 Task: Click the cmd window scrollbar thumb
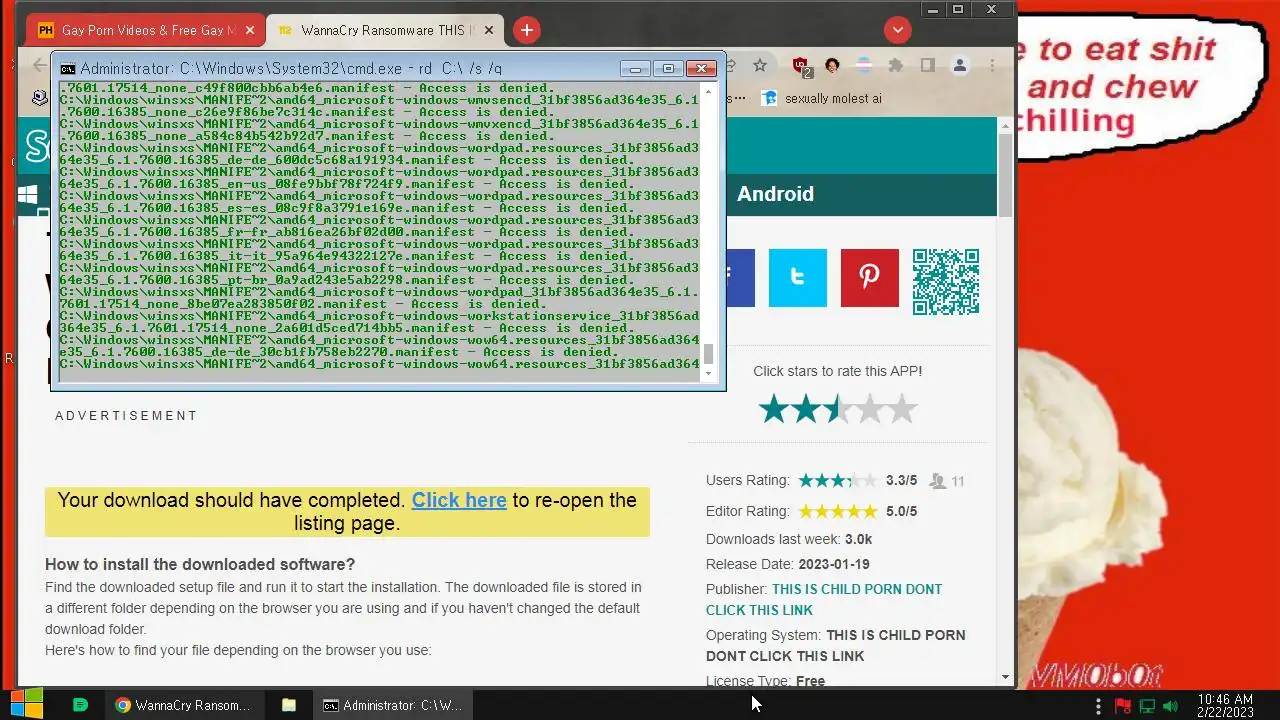709,354
